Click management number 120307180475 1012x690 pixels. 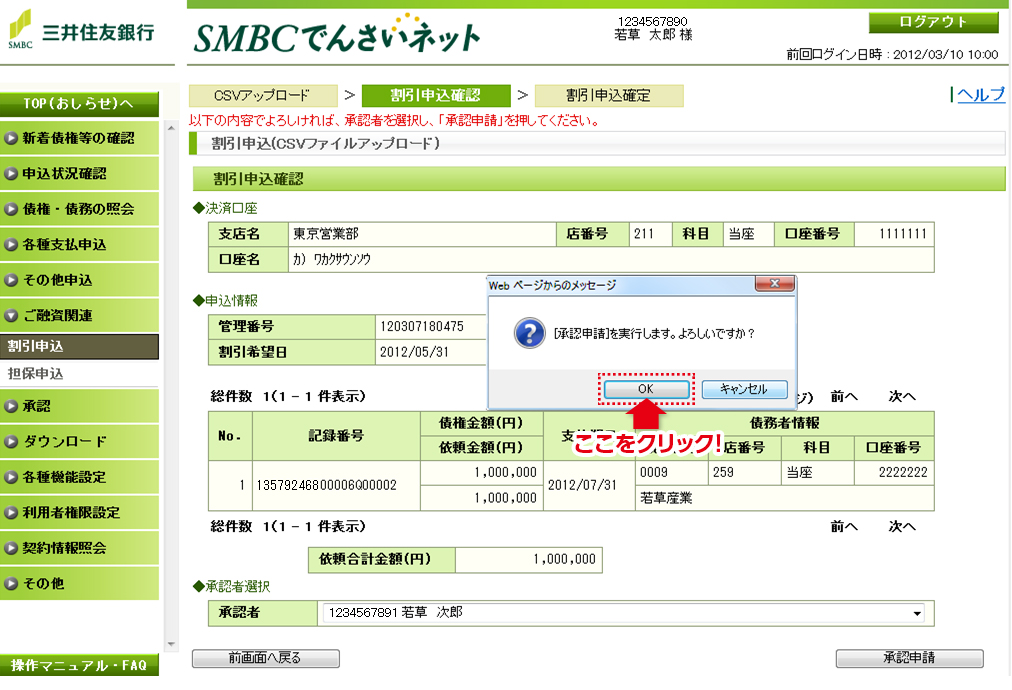click(422, 327)
